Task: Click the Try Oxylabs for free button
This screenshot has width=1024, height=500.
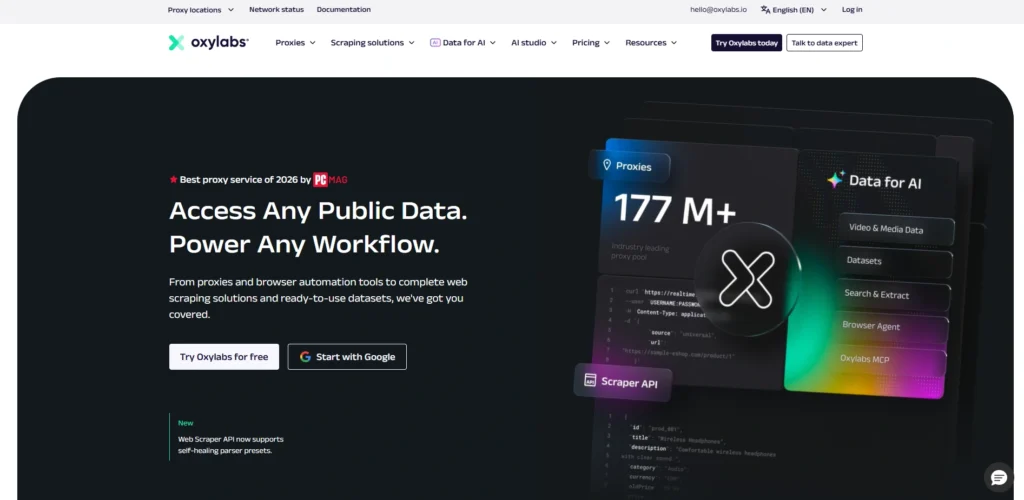Action: 224,357
